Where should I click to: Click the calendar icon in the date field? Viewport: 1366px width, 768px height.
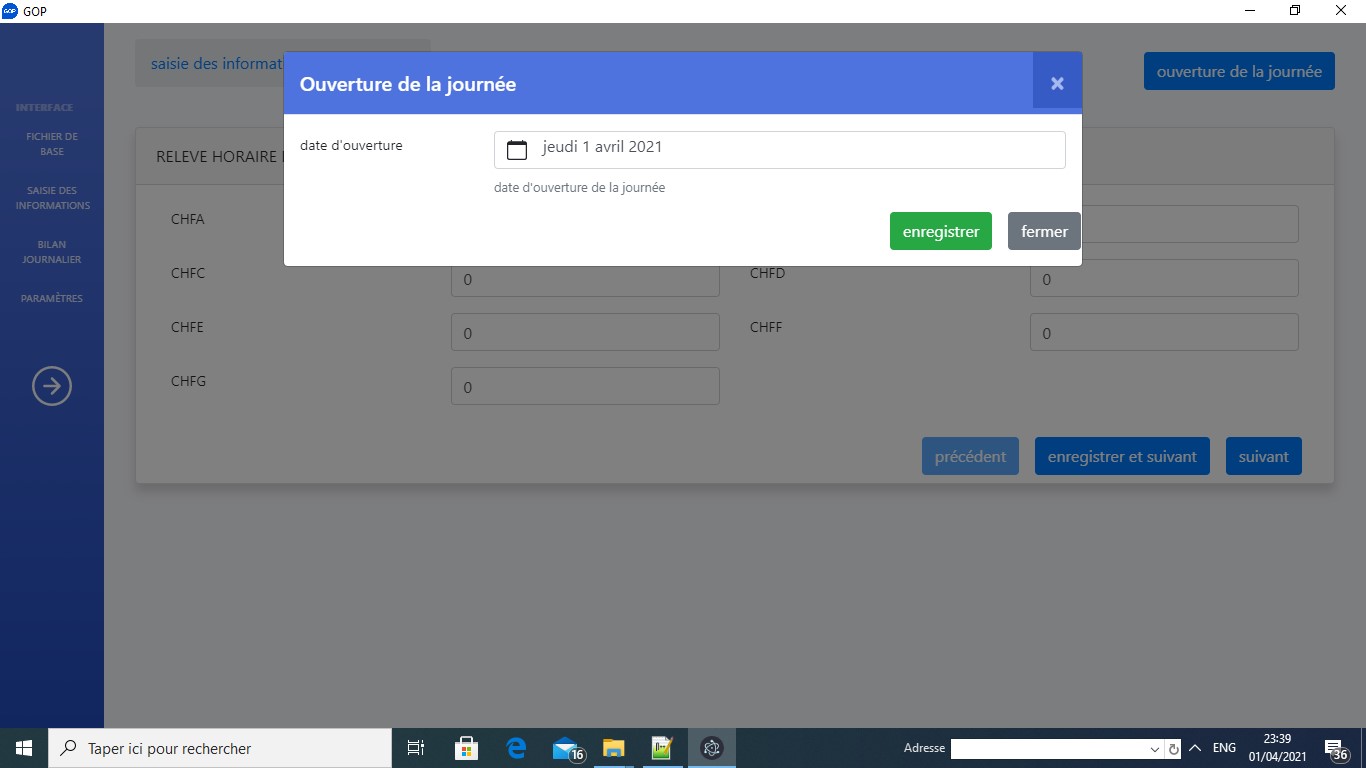516,150
